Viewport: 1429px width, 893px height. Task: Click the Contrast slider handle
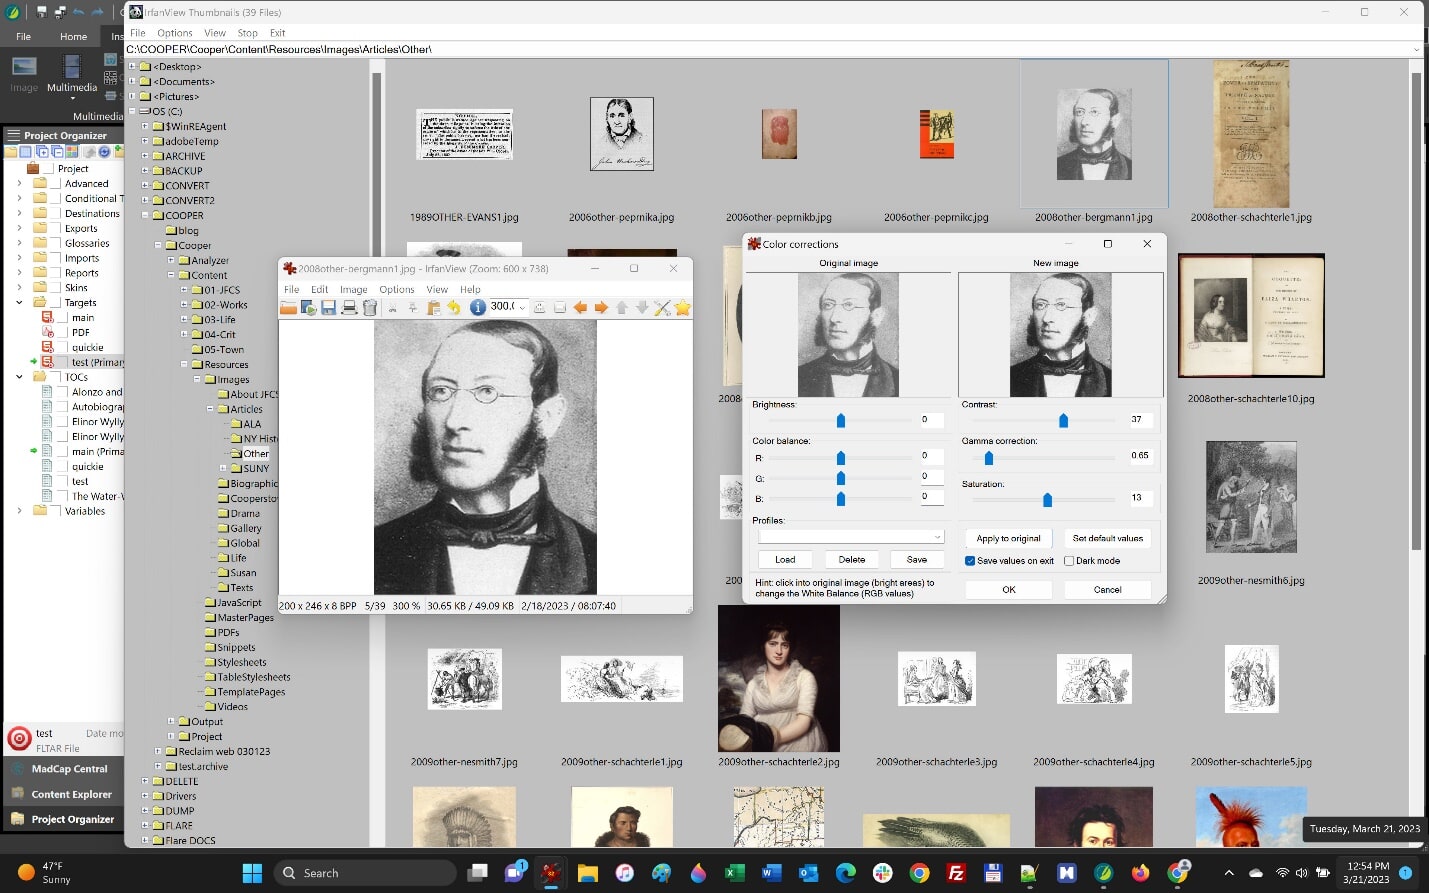coord(1063,421)
